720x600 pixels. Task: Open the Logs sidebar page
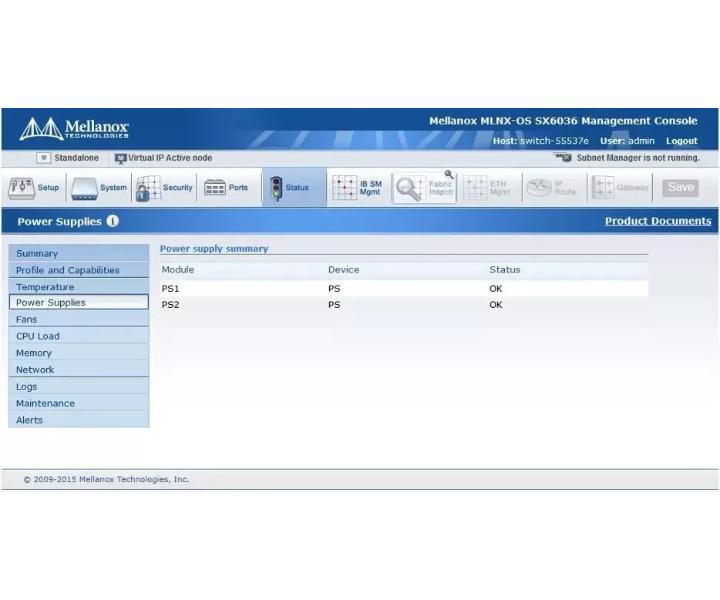[x=79, y=386]
